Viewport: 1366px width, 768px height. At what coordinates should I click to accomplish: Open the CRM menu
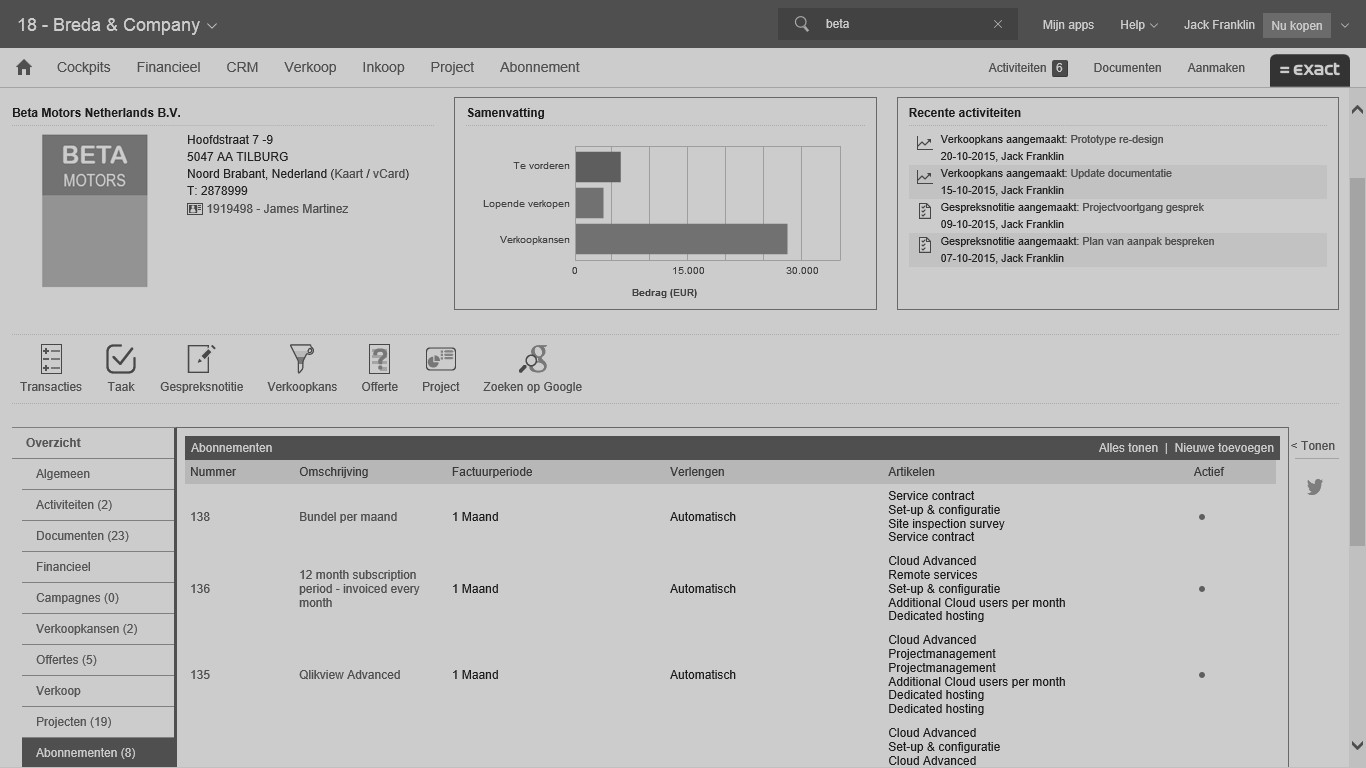[x=242, y=67]
